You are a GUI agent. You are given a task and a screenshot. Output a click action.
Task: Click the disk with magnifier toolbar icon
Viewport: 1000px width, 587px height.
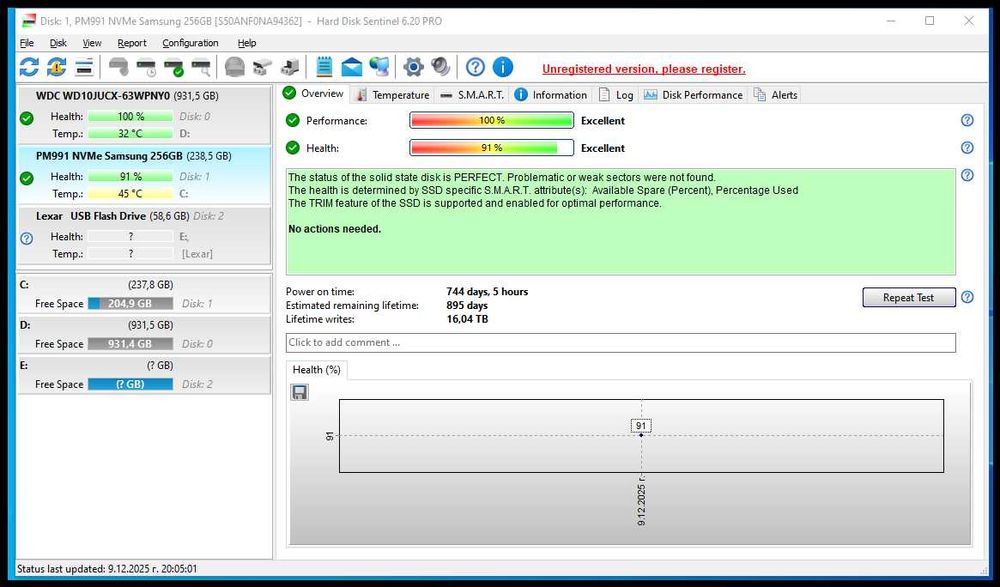(x=201, y=67)
